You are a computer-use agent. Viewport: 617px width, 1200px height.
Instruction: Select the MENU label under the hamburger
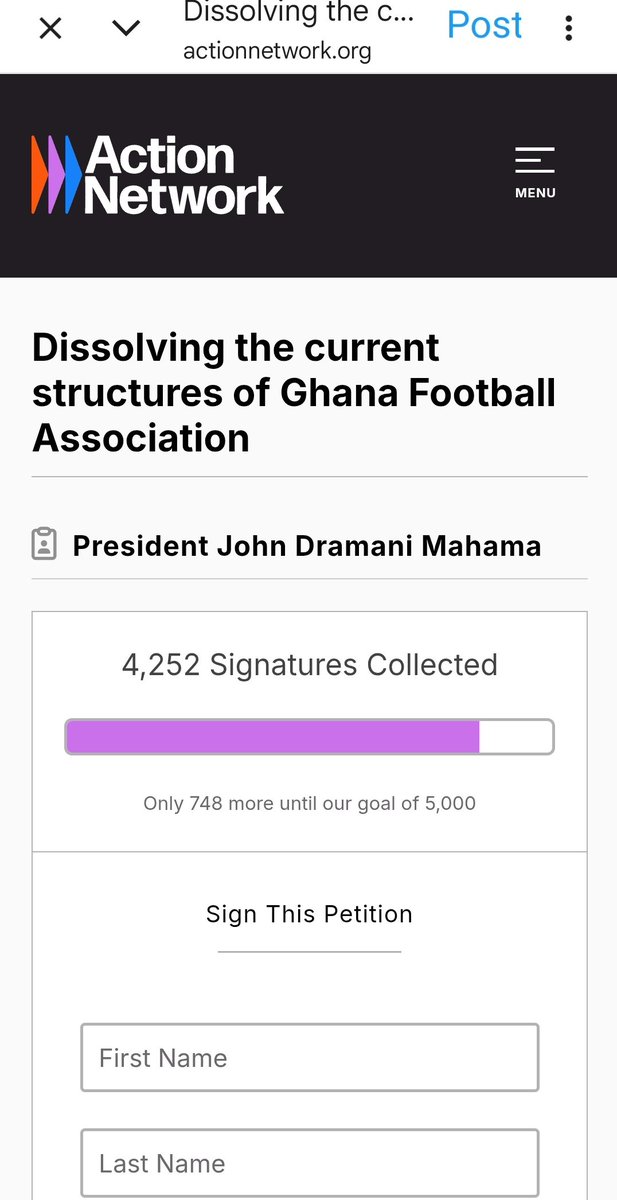coord(535,193)
